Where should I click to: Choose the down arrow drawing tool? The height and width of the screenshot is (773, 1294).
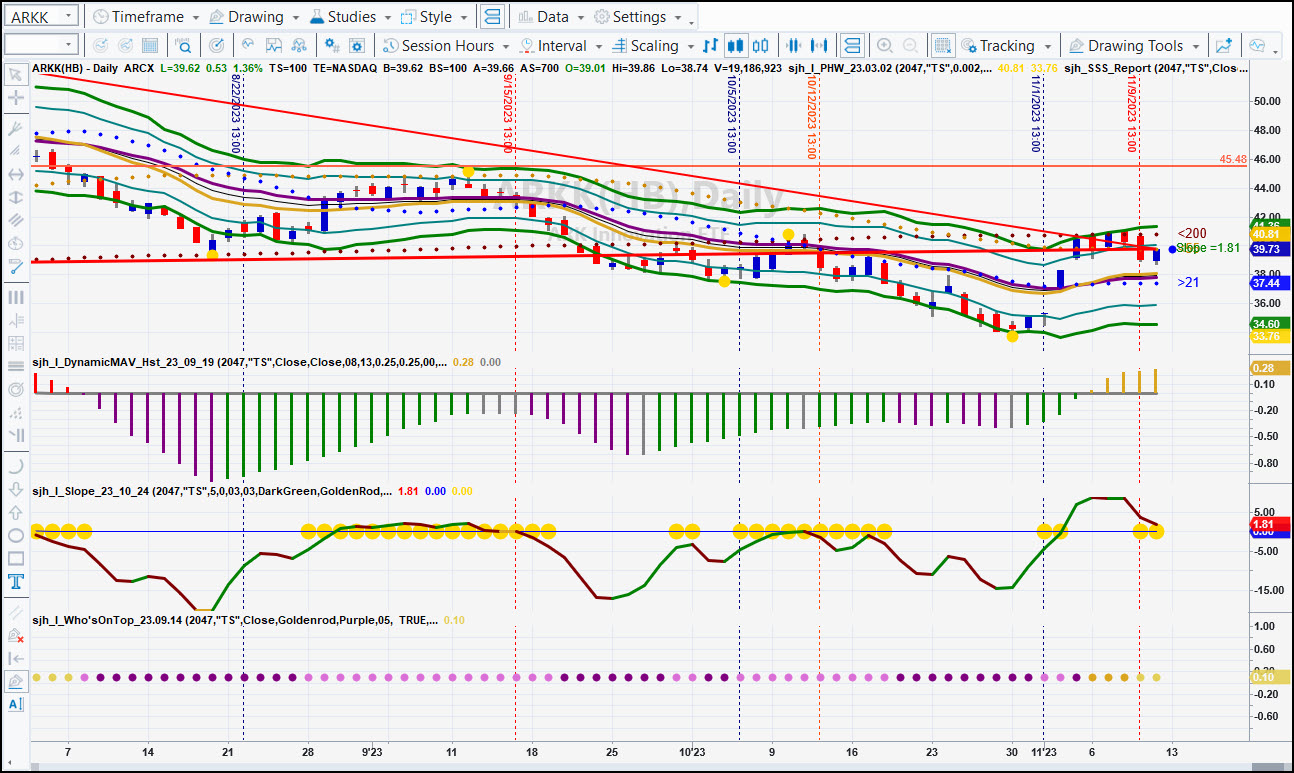point(15,489)
